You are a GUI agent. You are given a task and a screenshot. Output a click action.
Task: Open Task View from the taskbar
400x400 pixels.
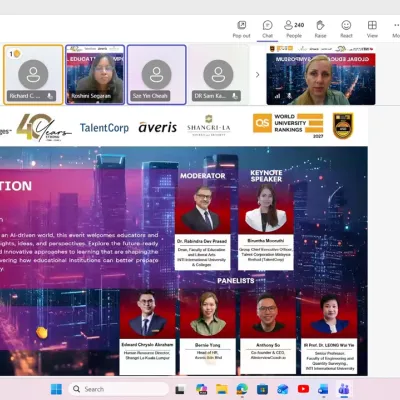180,389
